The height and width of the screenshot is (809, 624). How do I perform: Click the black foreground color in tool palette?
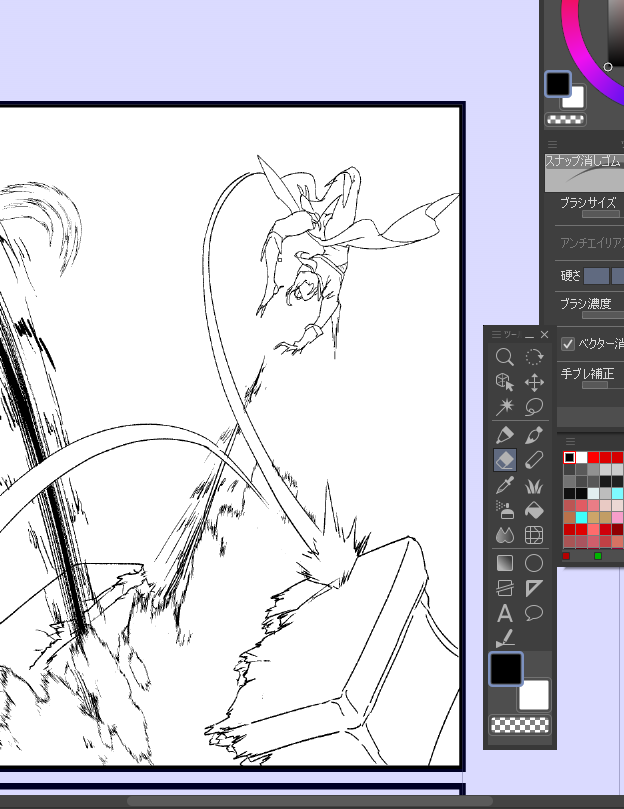pyautogui.click(x=506, y=669)
